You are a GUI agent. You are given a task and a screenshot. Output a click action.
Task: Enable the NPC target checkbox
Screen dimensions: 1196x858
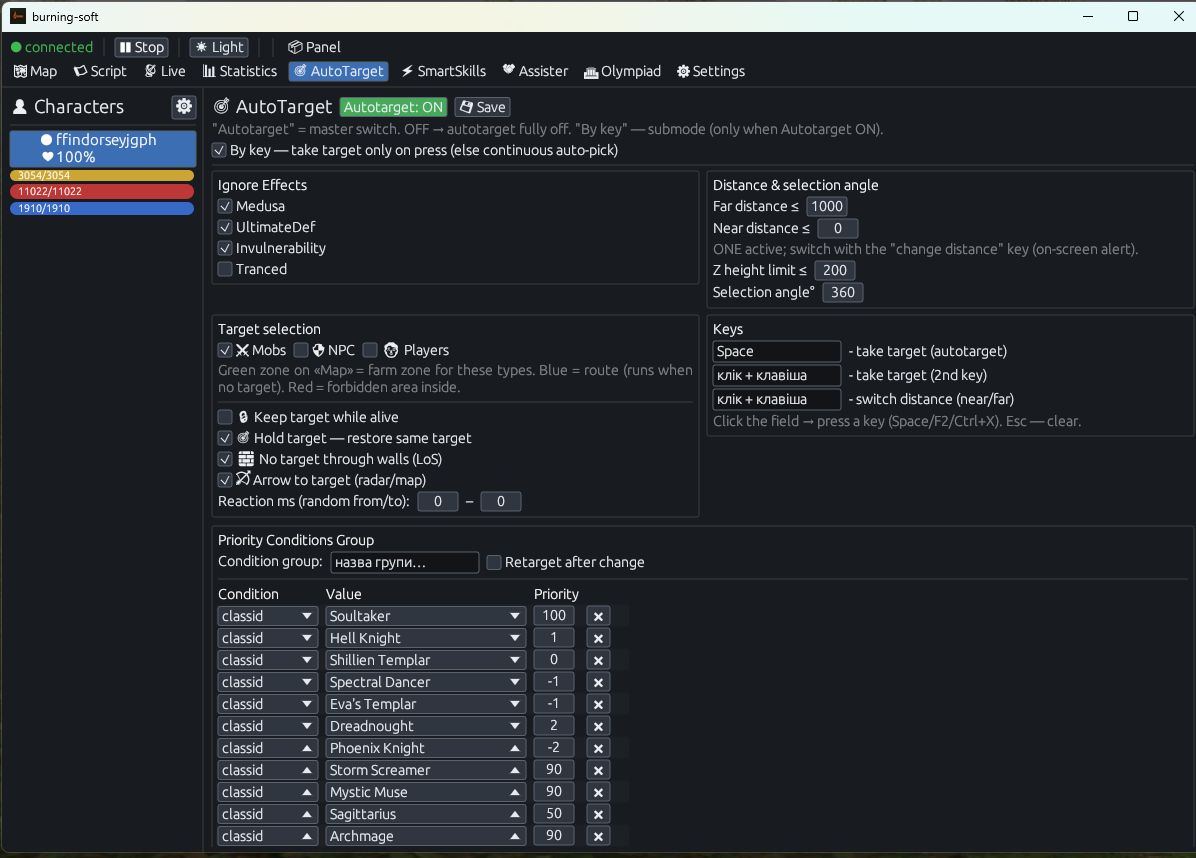(301, 350)
